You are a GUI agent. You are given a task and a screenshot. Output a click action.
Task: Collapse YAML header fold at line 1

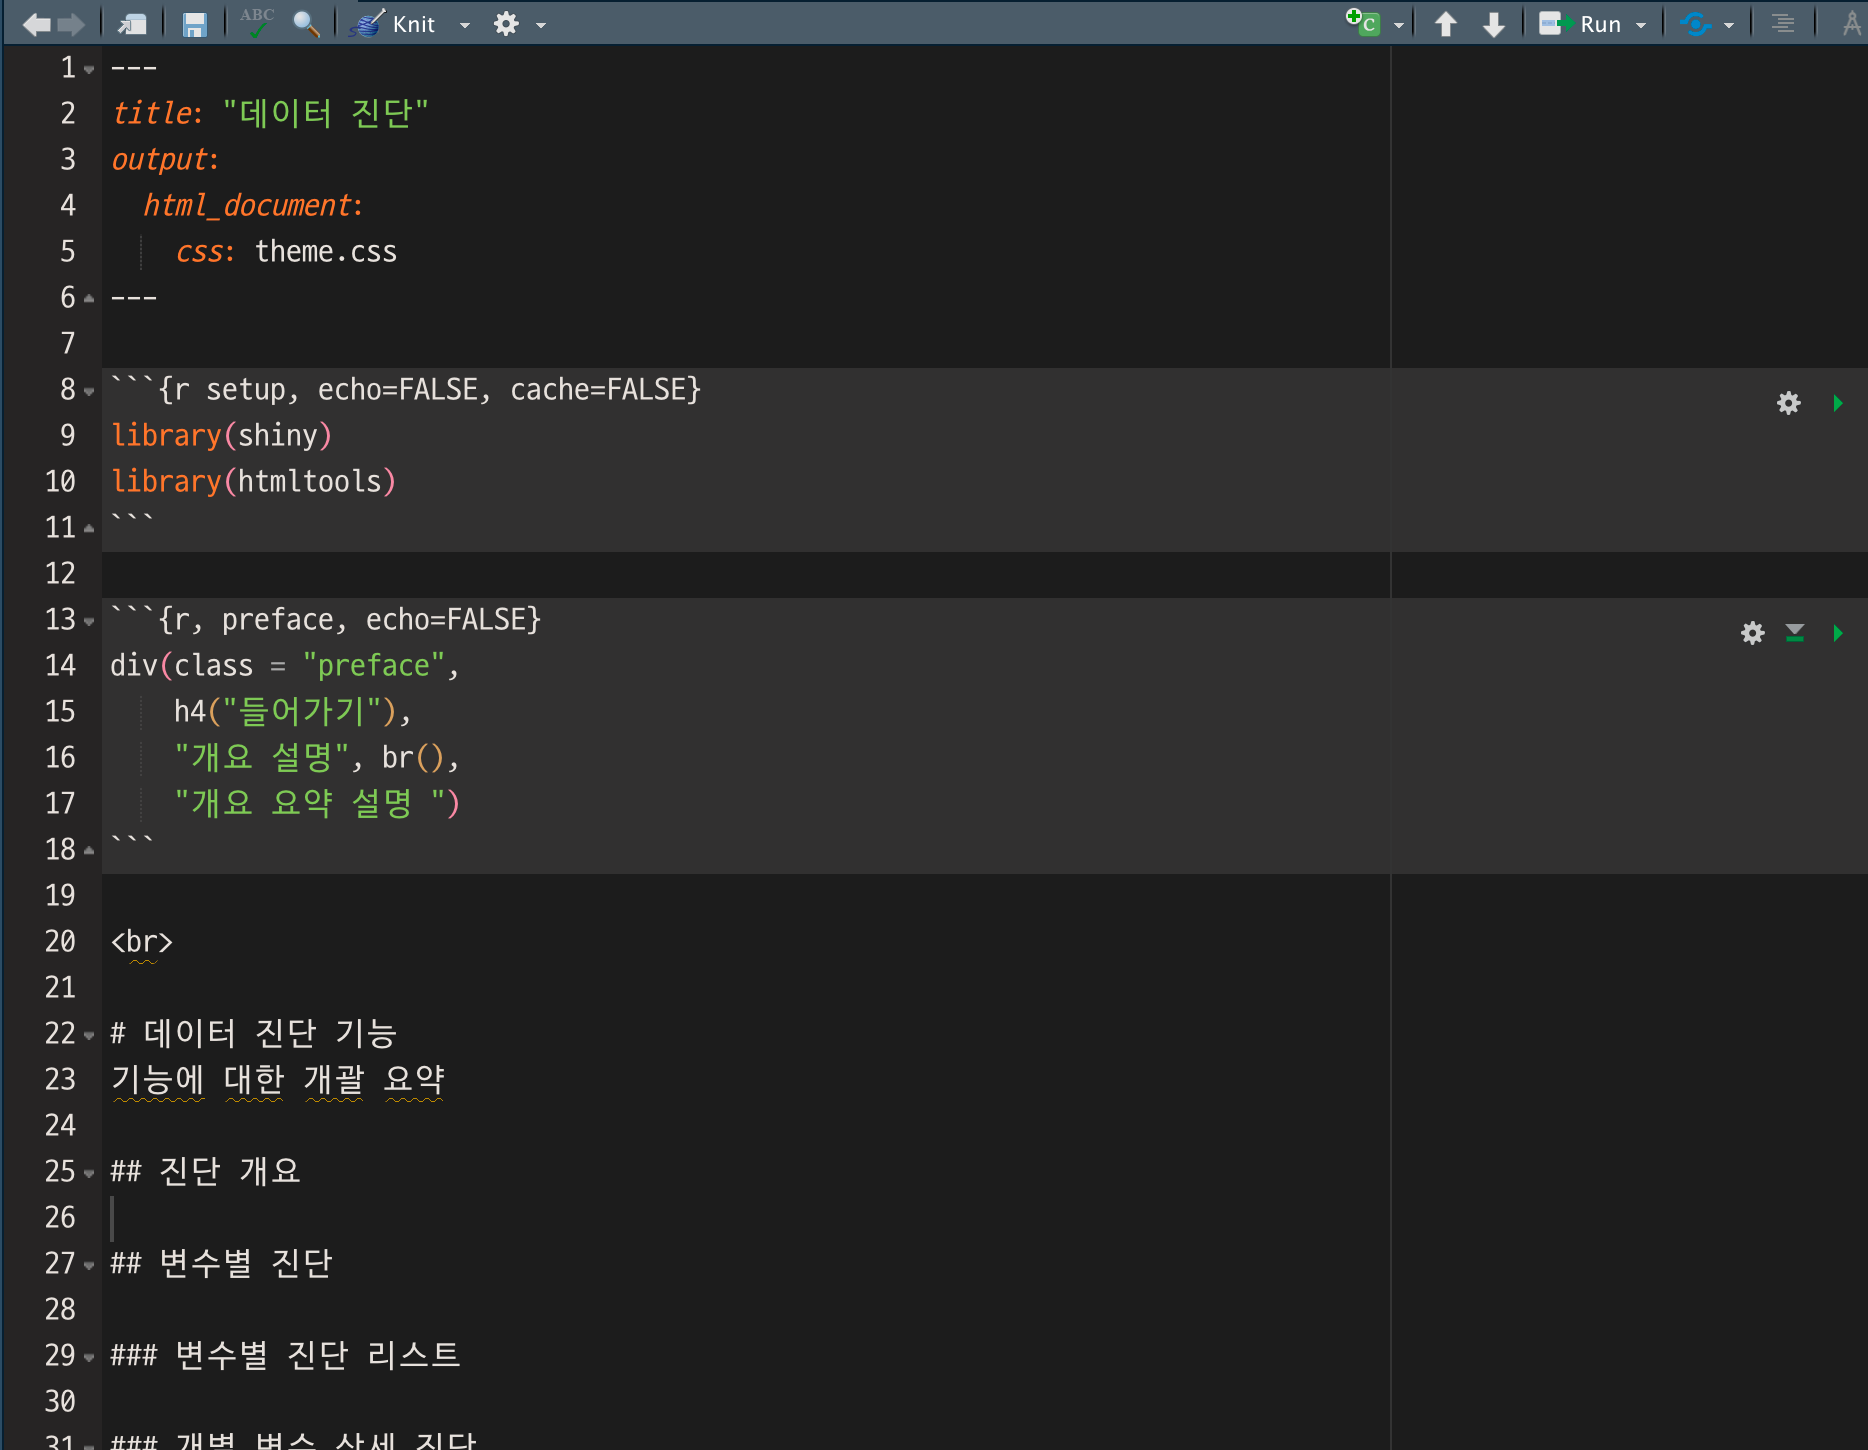89,70
